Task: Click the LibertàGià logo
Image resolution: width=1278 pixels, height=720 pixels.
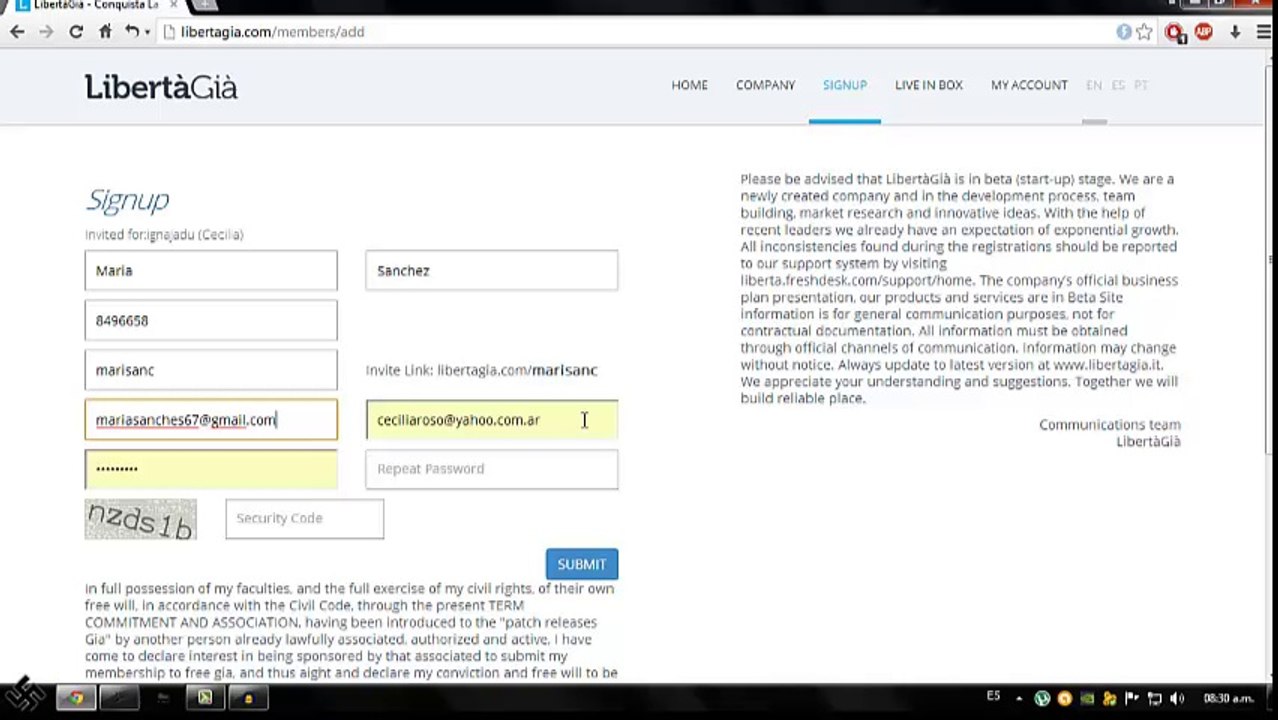Action: point(161,87)
